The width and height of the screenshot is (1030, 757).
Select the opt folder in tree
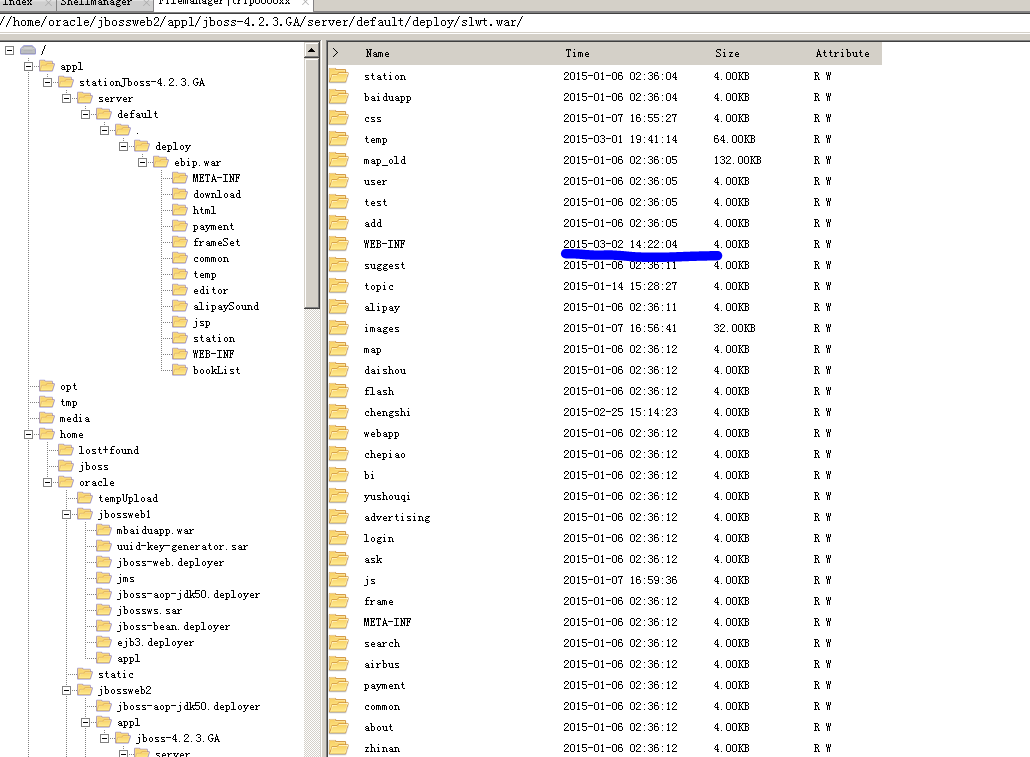point(68,386)
